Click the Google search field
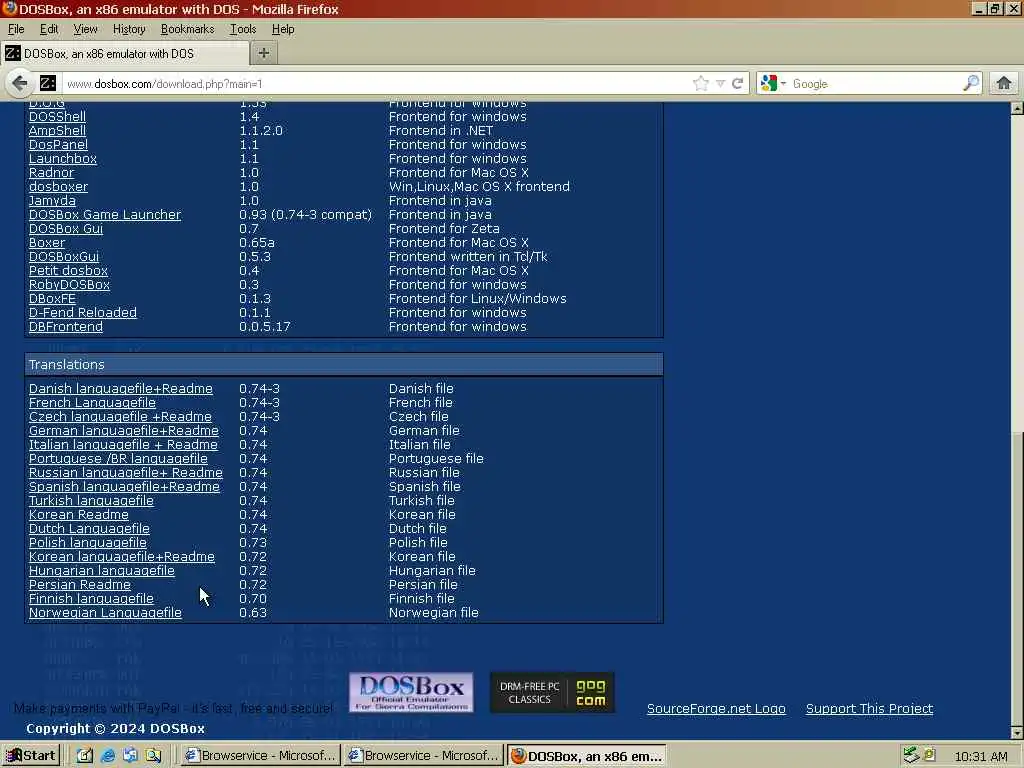 click(x=875, y=84)
